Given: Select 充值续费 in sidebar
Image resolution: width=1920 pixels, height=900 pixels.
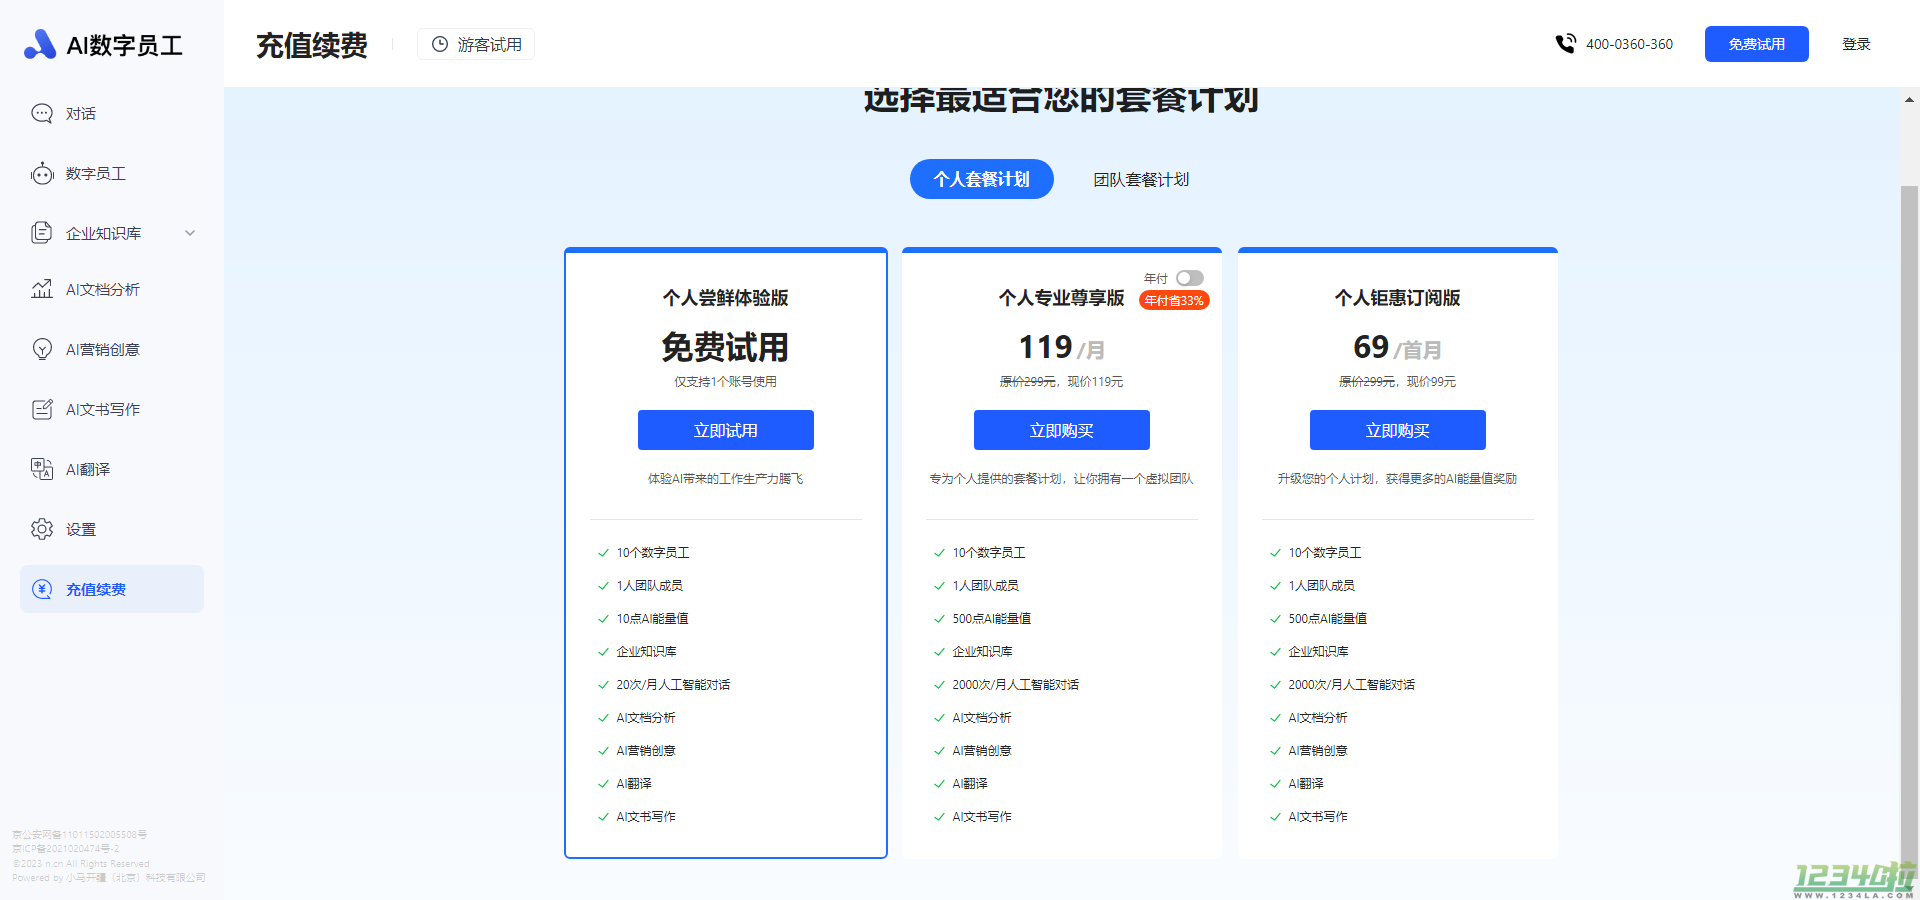Looking at the screenshot, I should [112, 589].
